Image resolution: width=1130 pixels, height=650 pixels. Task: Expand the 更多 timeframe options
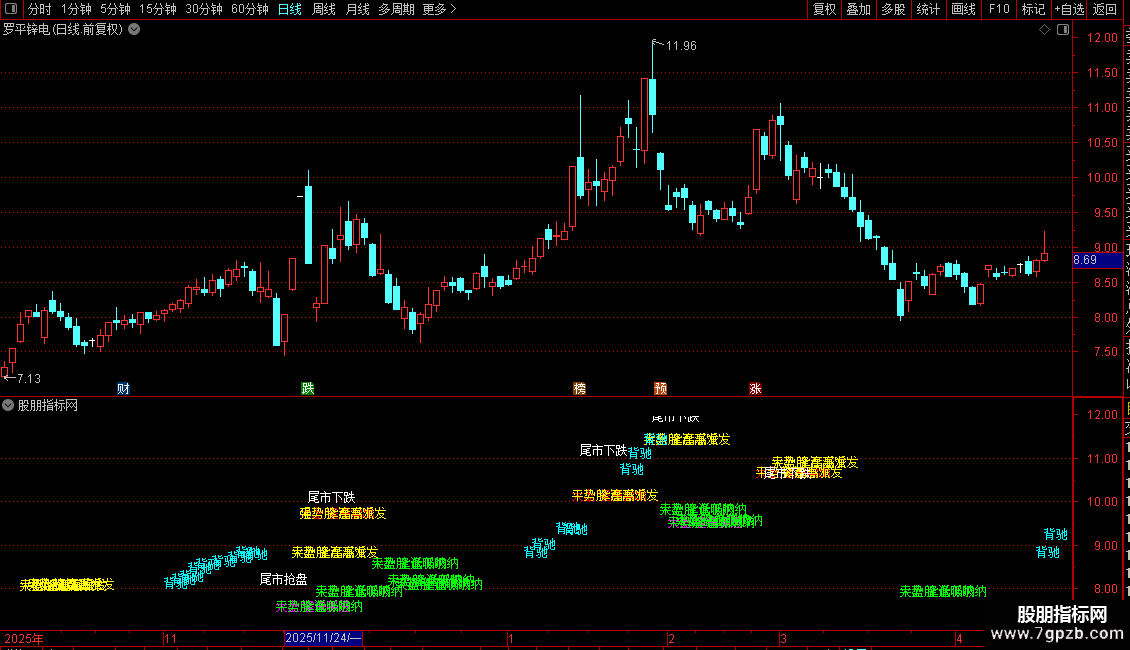440,9
